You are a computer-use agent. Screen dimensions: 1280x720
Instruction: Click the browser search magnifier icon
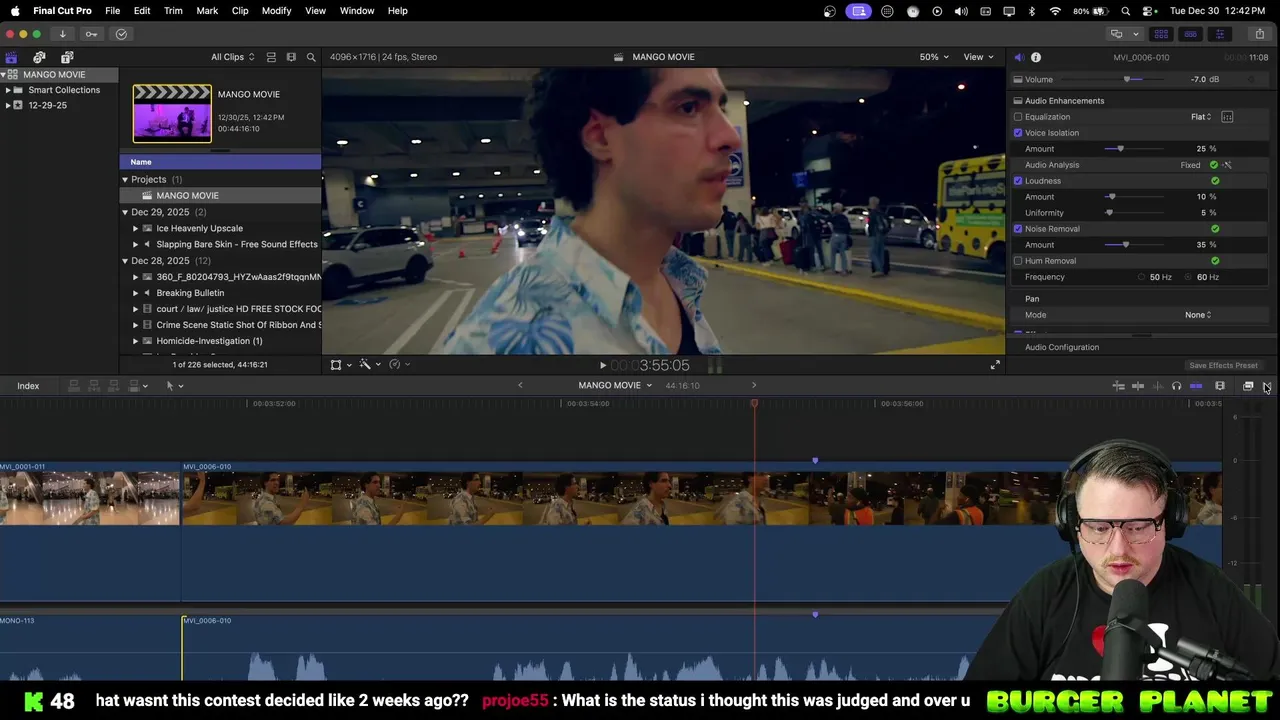tap(311, 57)
